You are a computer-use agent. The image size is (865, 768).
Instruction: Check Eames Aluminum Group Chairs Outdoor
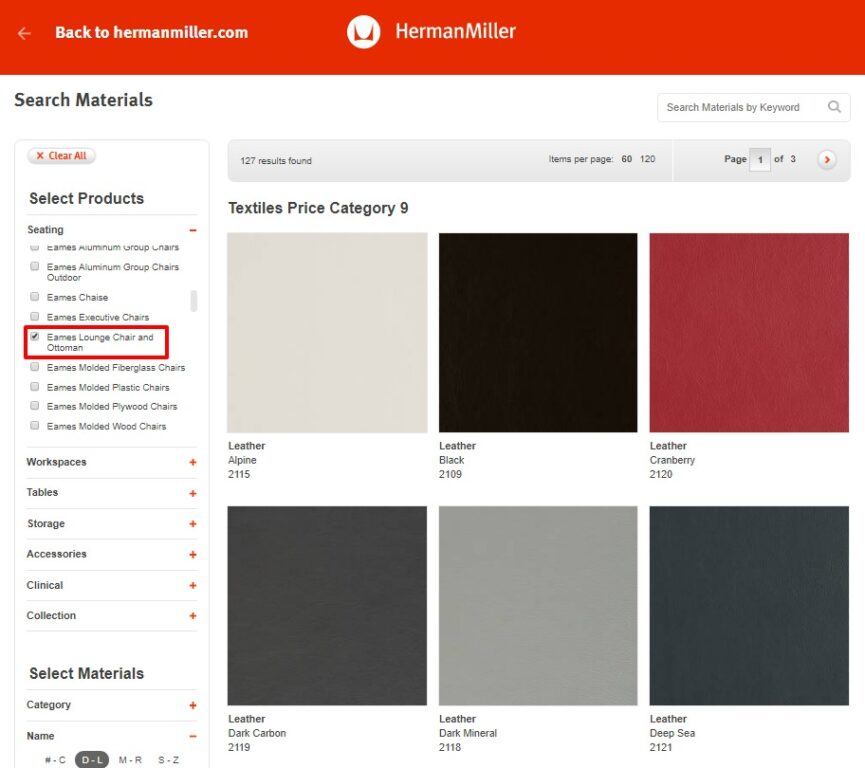point(35,266)
